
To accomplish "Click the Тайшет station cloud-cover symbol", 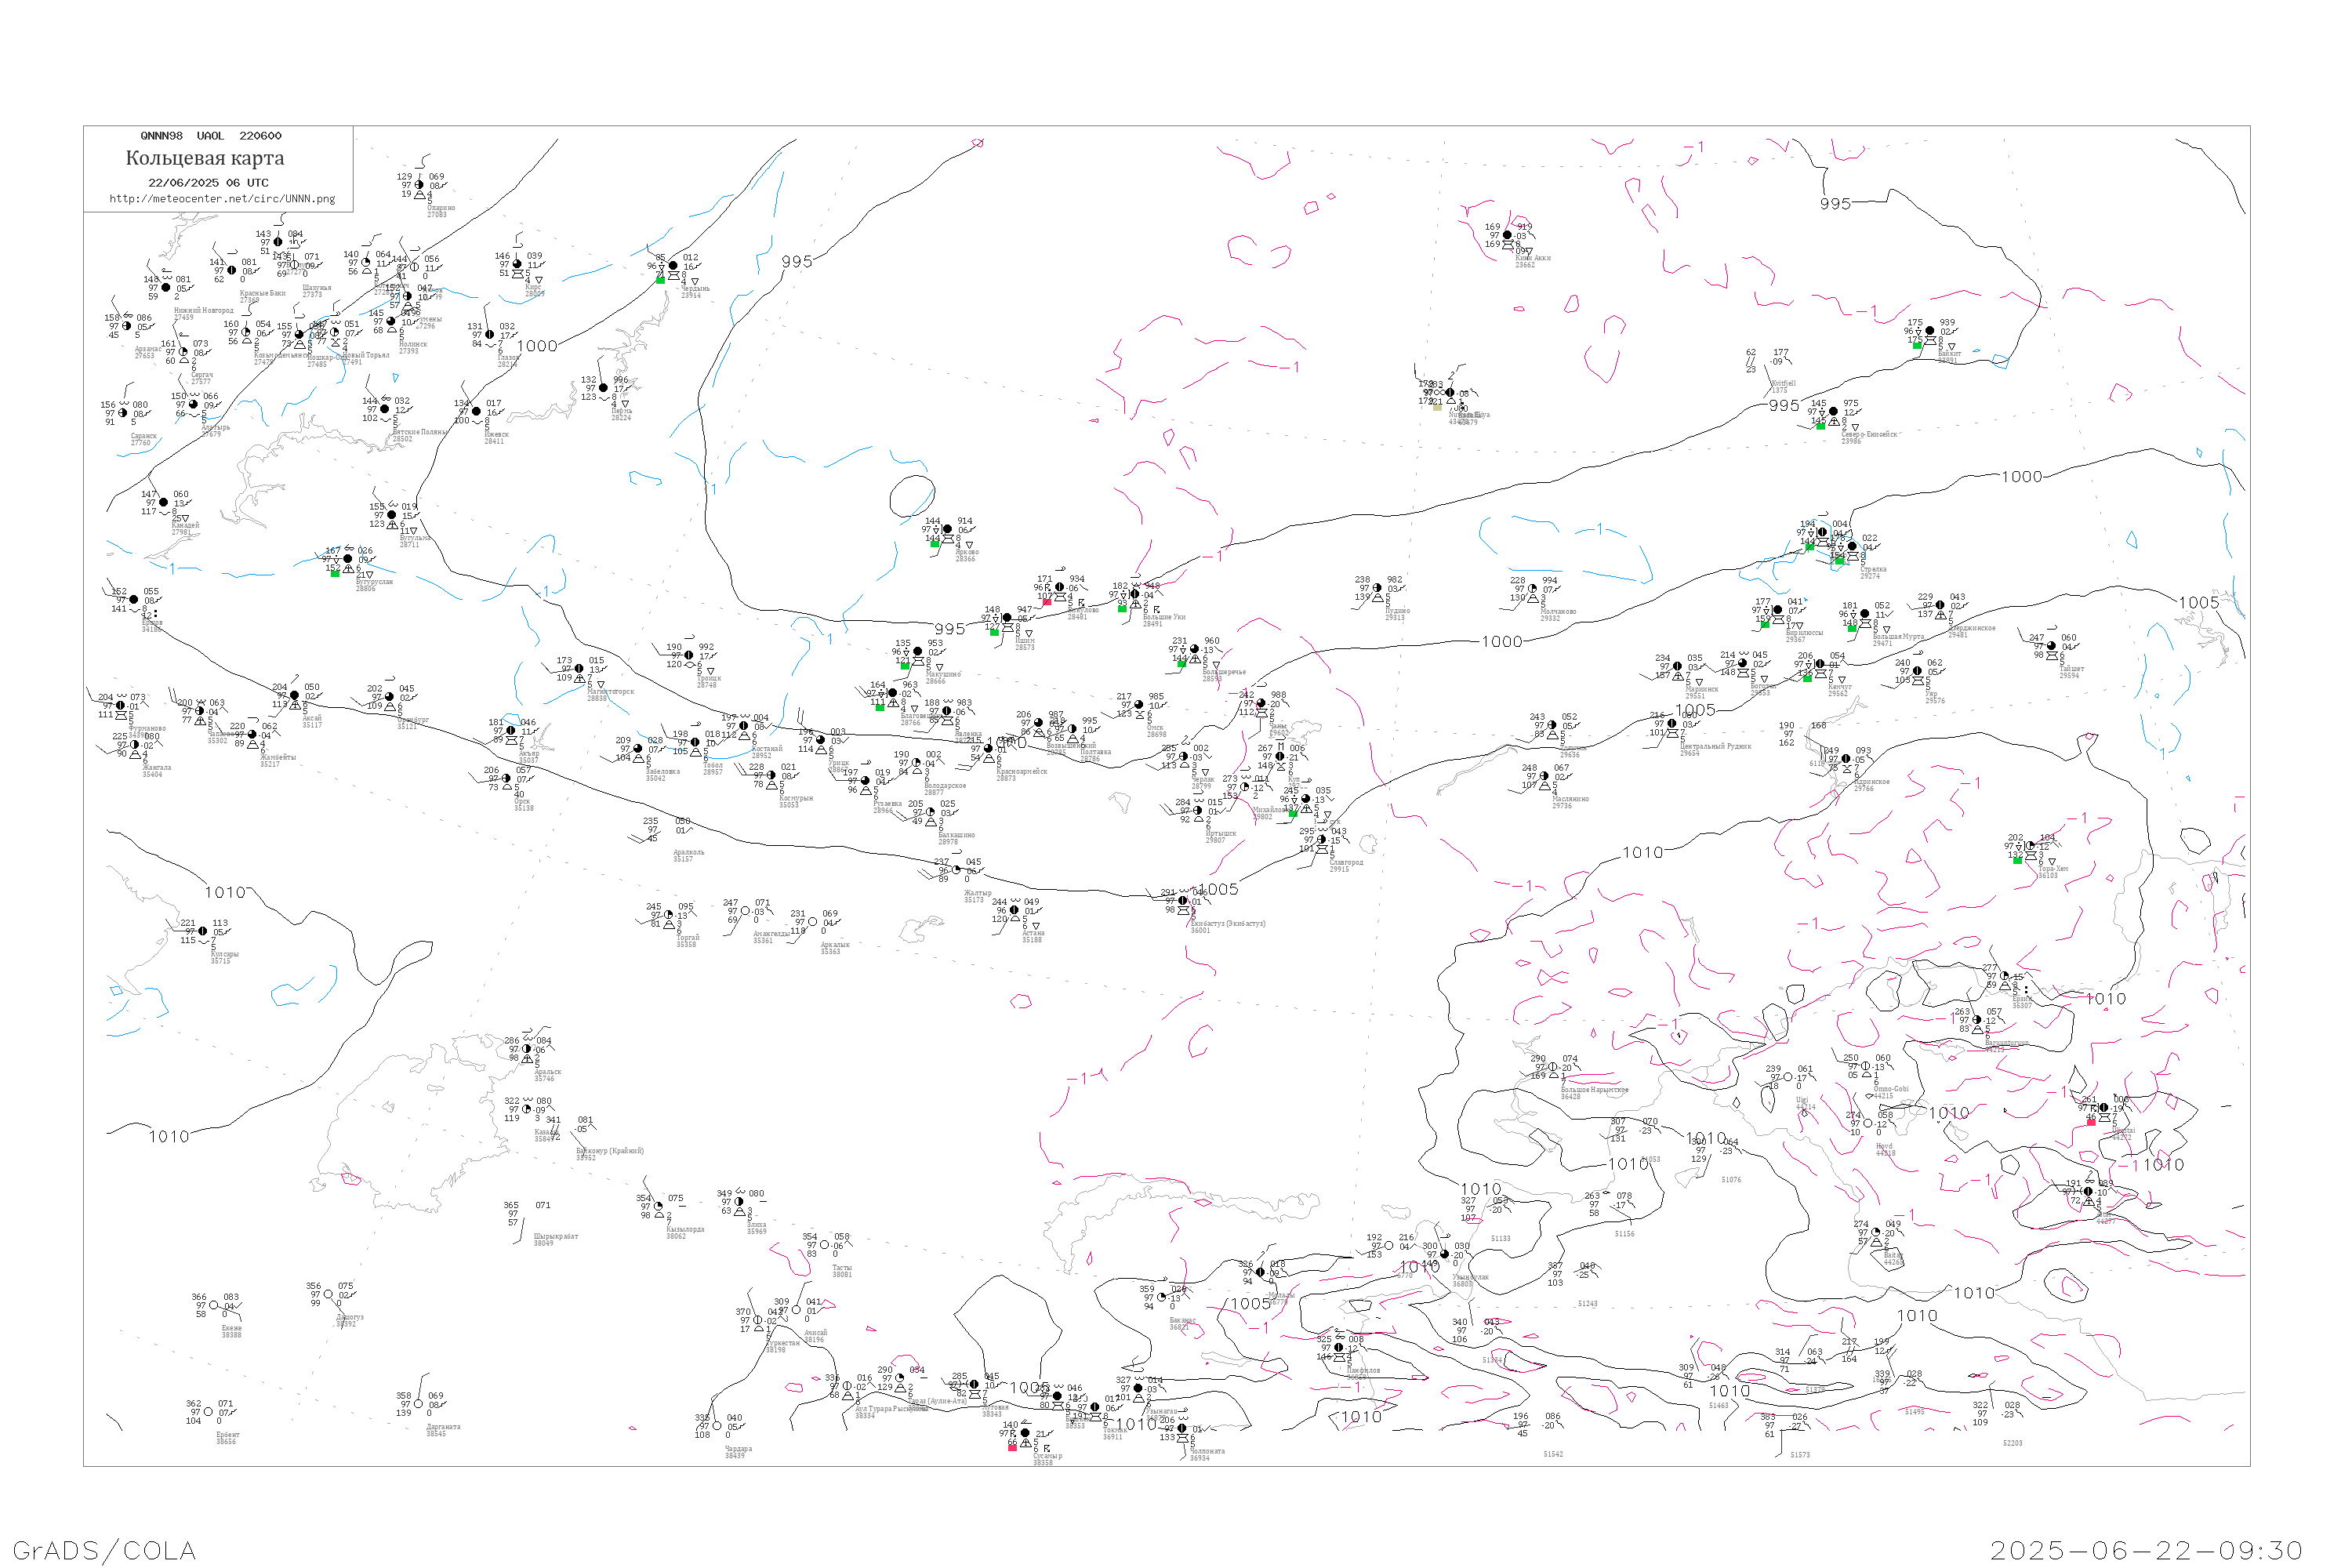I will click(x=2051, y=646).
